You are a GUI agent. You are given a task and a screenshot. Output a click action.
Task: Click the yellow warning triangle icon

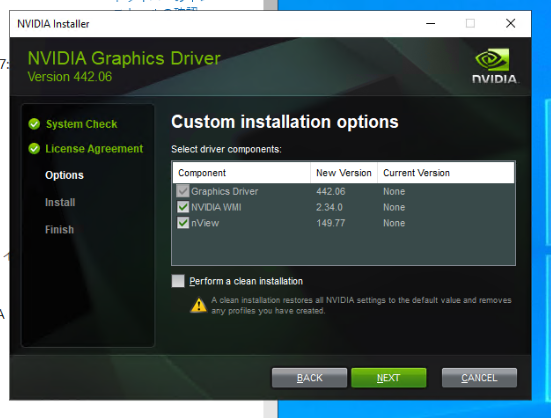[199, 305]
